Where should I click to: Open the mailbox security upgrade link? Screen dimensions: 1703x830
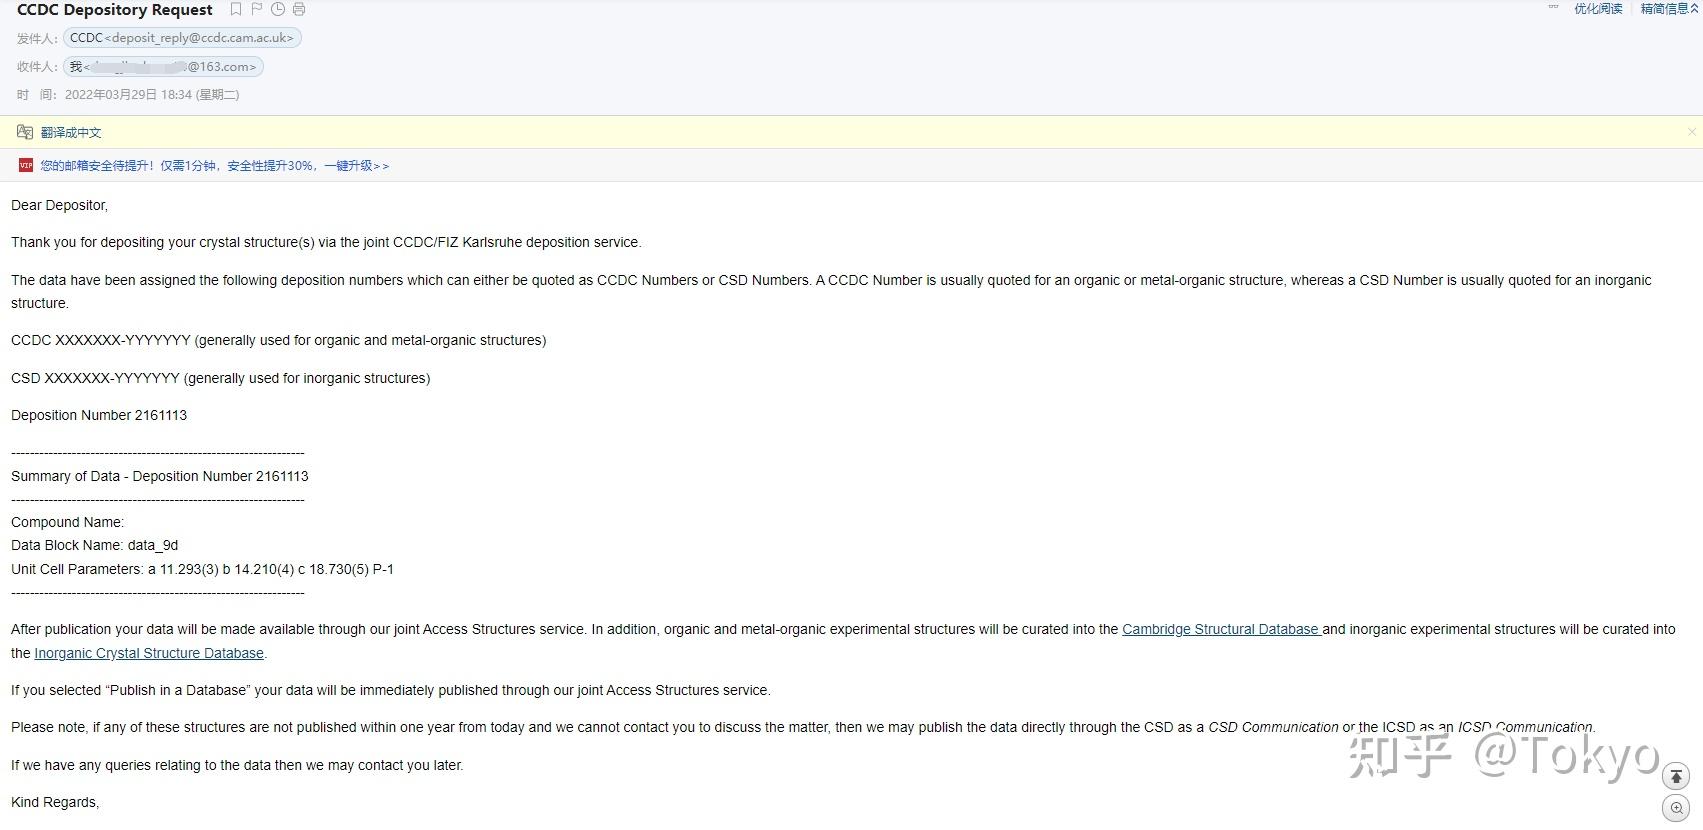(x=214, y=166)
